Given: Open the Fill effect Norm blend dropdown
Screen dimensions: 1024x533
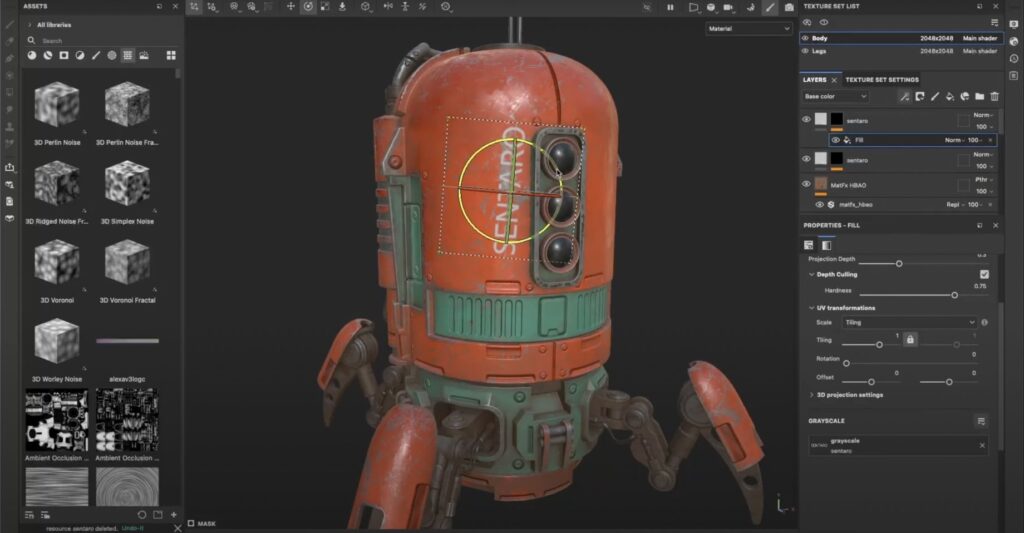Looking at the screenshot, I should pyautogui.click(x=954, y=140).
